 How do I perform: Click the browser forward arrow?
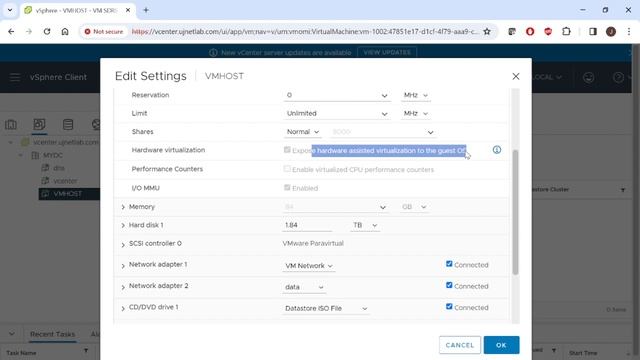coord(29,31)
